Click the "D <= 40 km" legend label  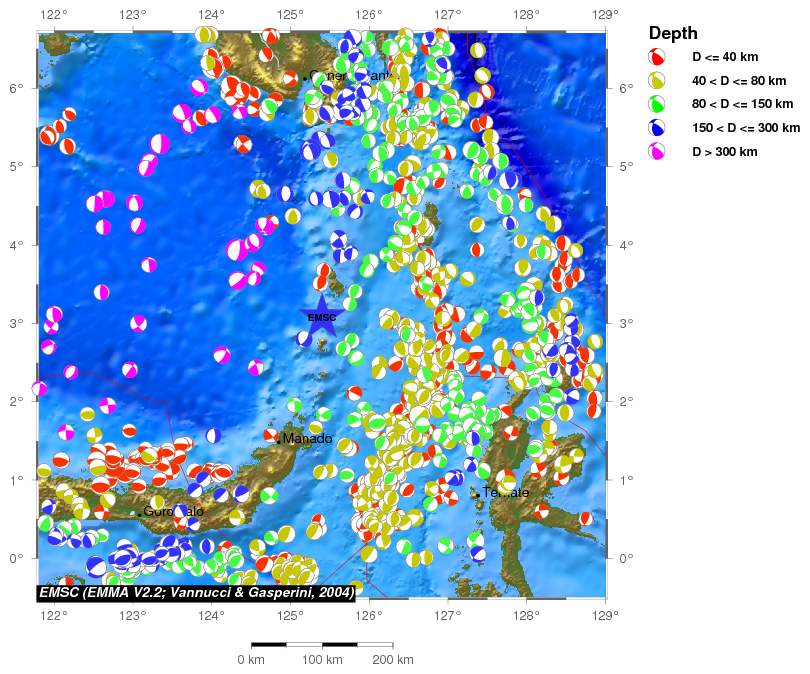pyautogui.click(x=726, y=56)
